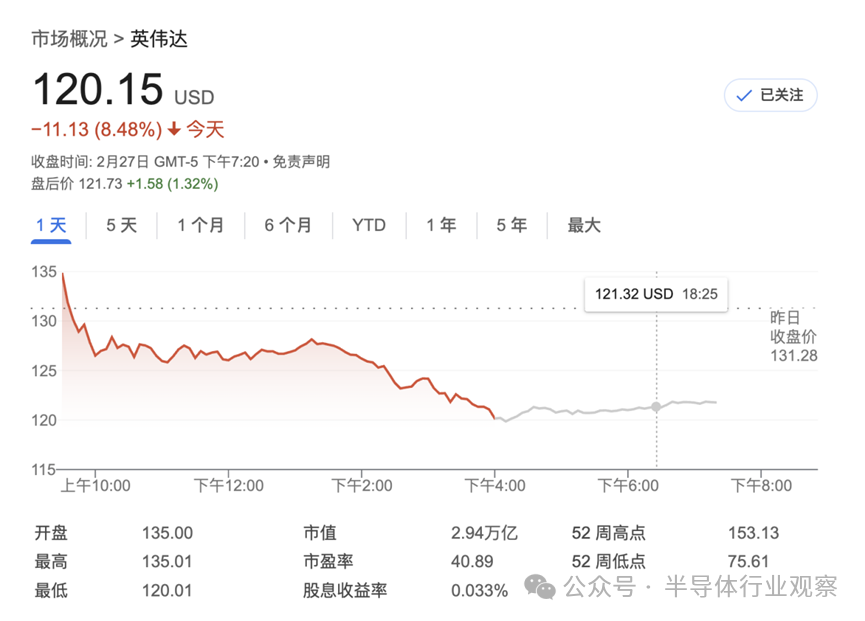Click the red down-arrow icon beside 今天

tap(174, 129)
